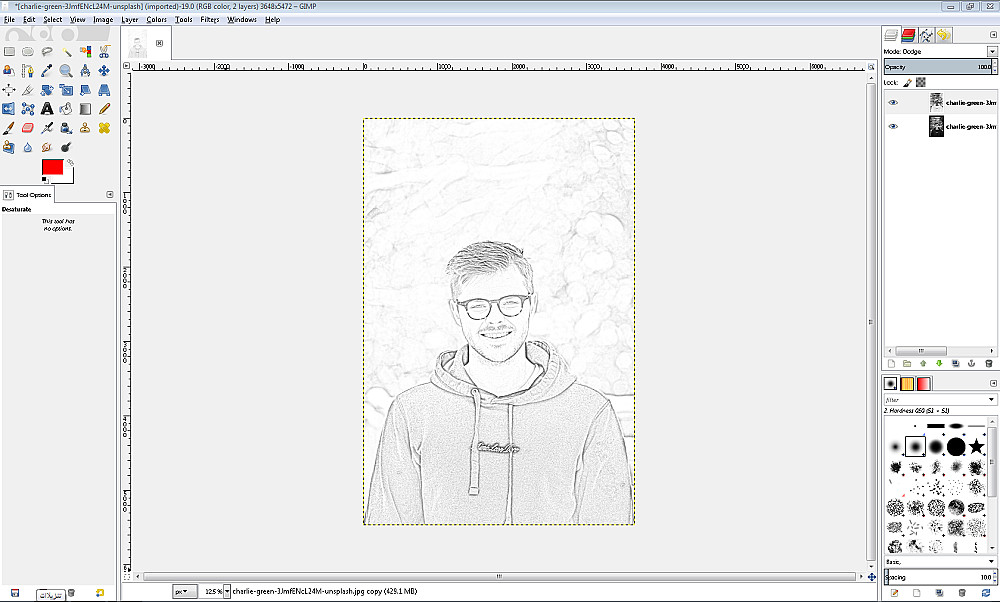Viewport: 1000px width, 602px height.
Task: Switch to the Channels tab
Action: 908,35
